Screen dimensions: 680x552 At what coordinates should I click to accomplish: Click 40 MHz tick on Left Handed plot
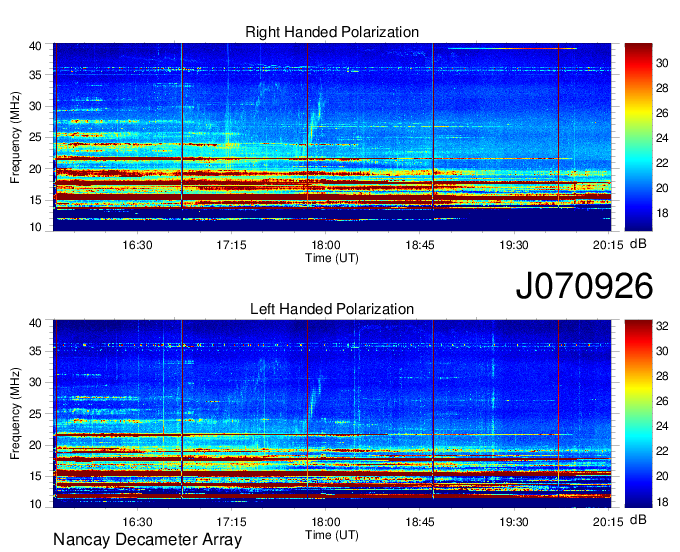click(x=35, y=323)
